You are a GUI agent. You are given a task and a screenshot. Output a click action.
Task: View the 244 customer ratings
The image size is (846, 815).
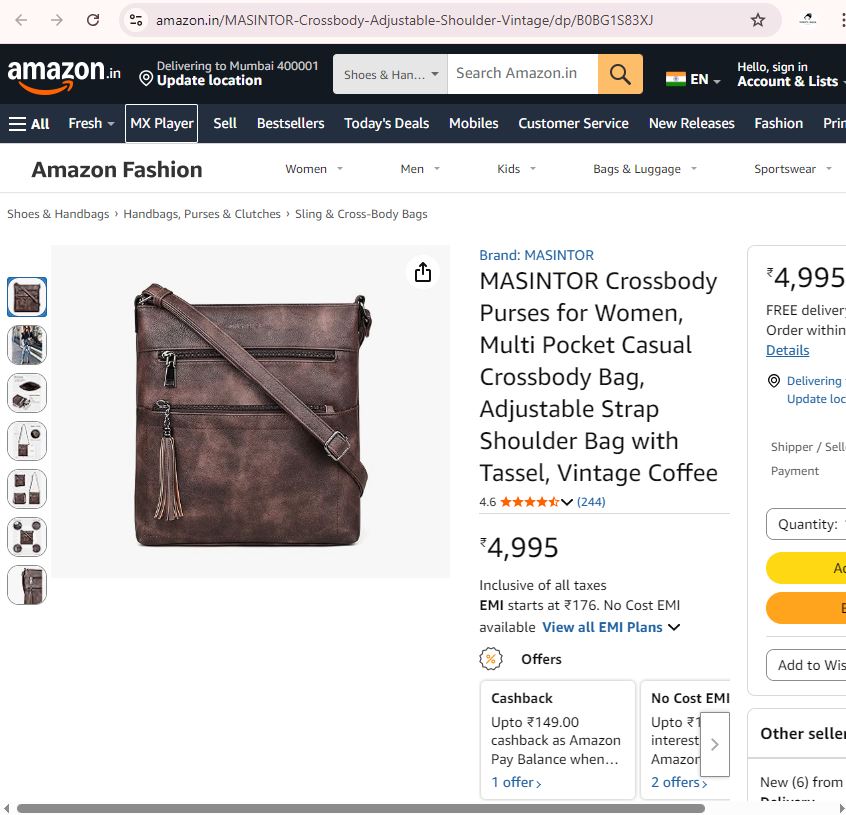[x=591, y=501]
